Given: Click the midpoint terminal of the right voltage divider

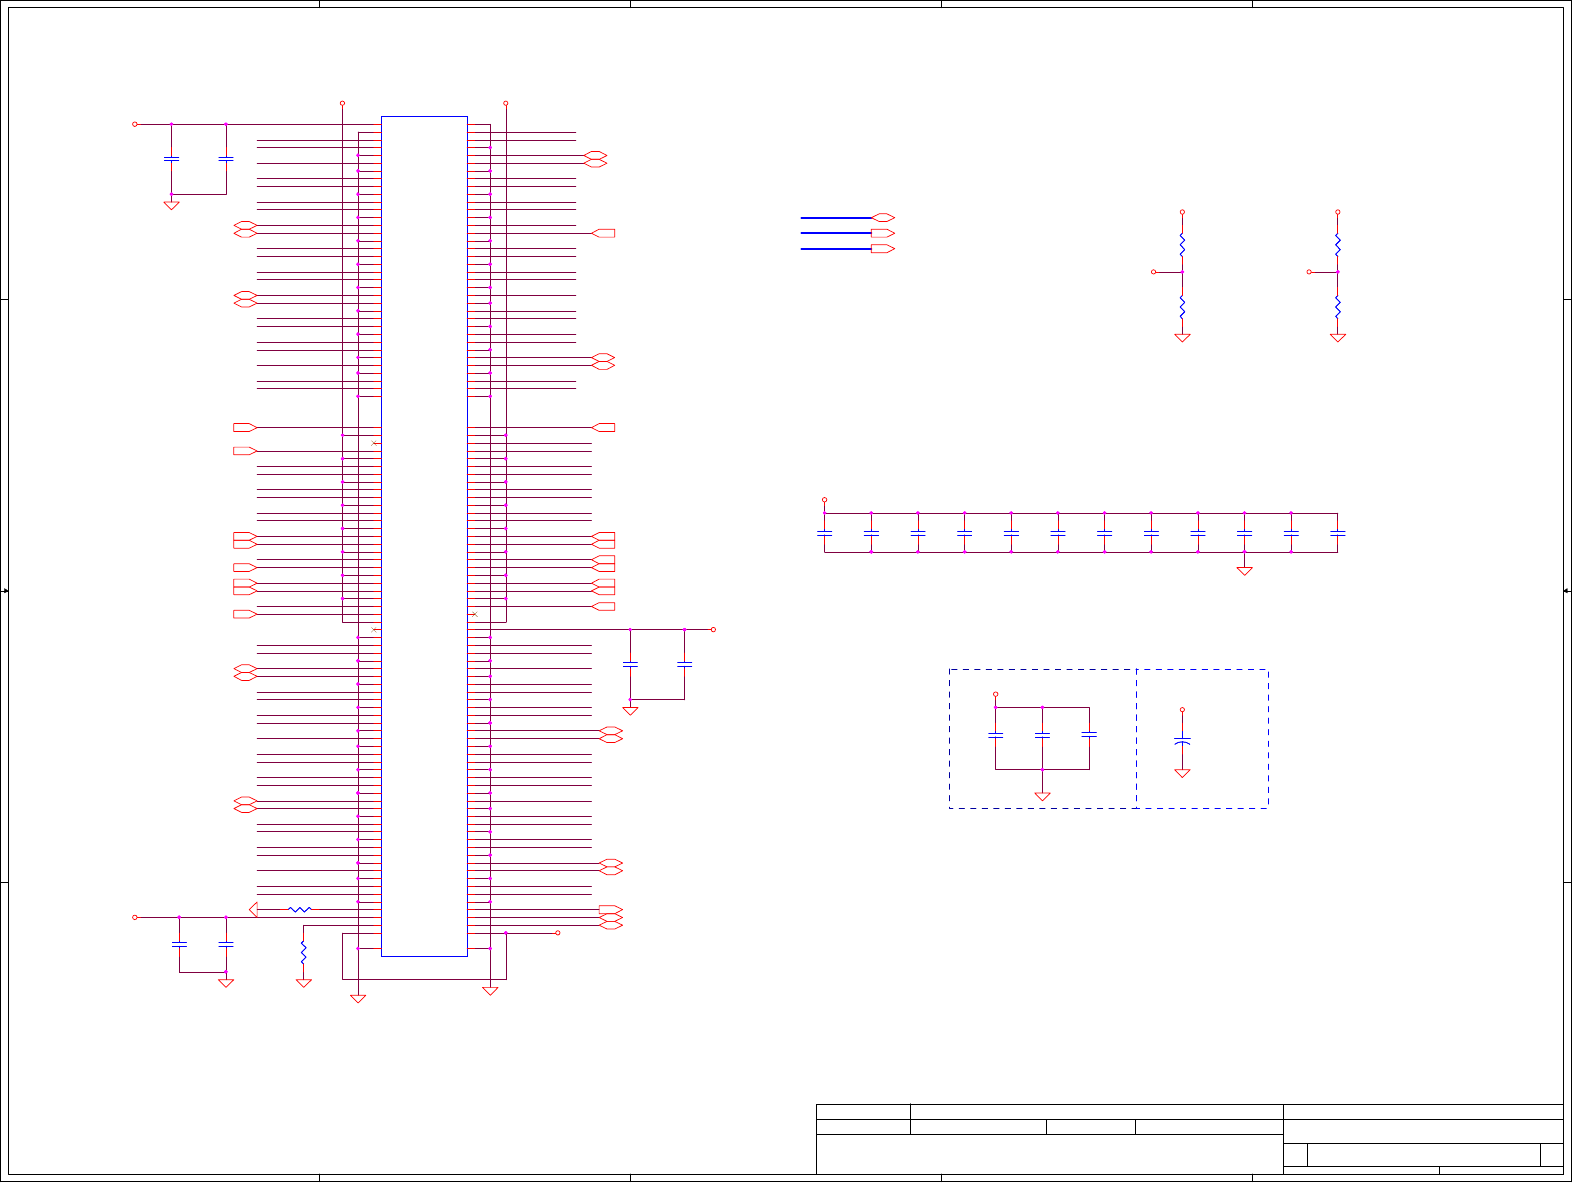Looking at the screenshot, I should point(1309,272).
